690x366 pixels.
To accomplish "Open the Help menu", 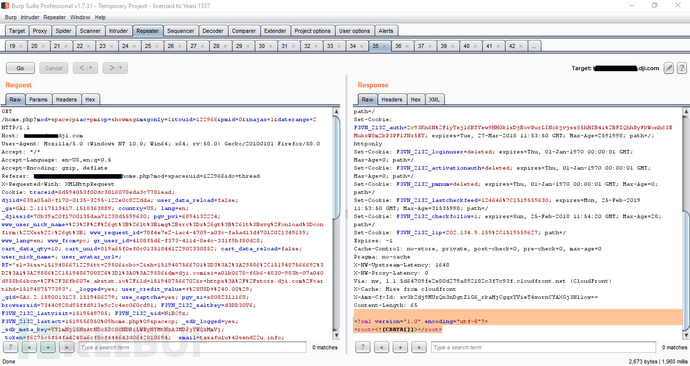I will (x=100, y=18).
